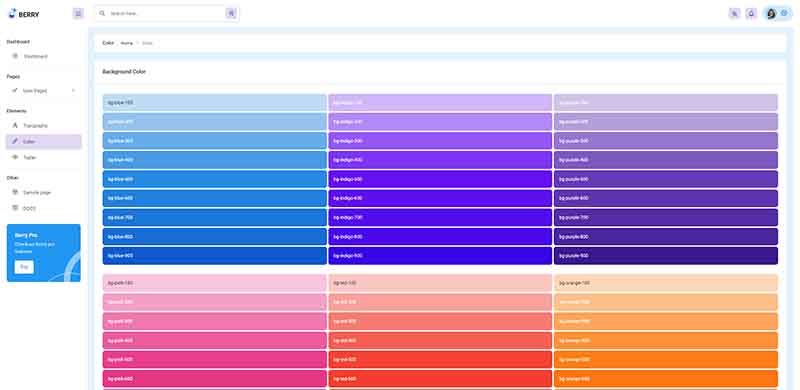Open the Typography menu item
800x390 pixels.
tap(44, 125)
